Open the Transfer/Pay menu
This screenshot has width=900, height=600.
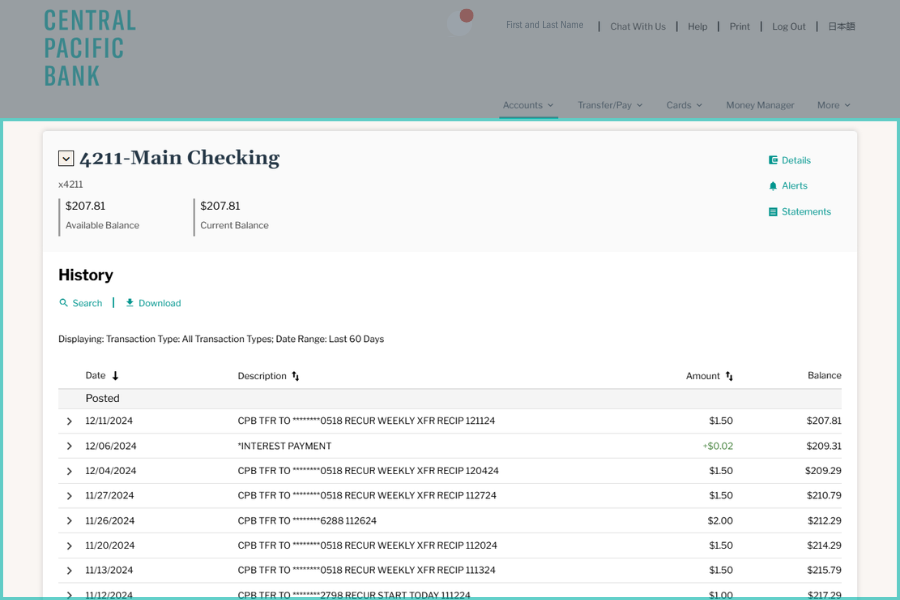pyautogui.click(x=609, y=105)
